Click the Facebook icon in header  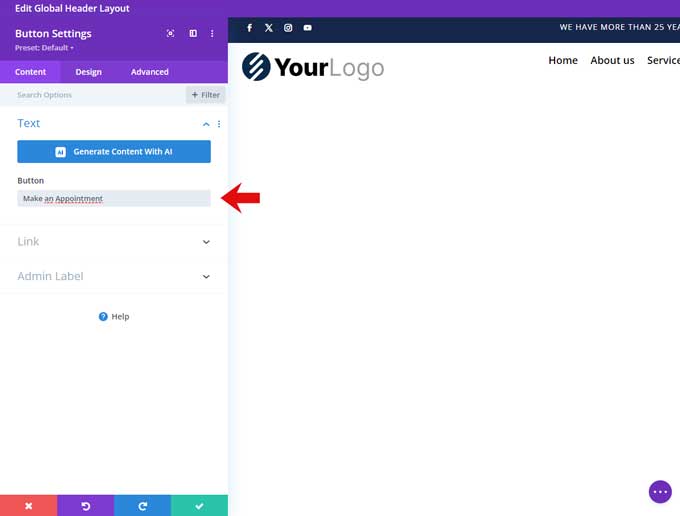(x=249, y=28)
